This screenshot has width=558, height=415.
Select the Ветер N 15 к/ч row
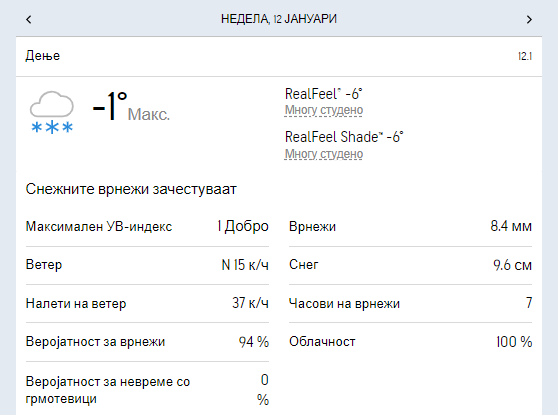click(147, 265)
